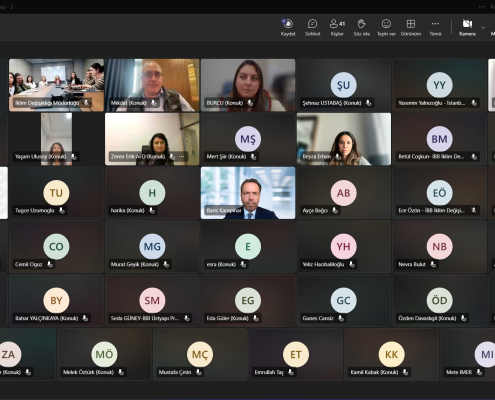This screenshot has height=400, width=495.
Task: Select Beyza Erhan's video tile
Action: click(x=344, y=139)
